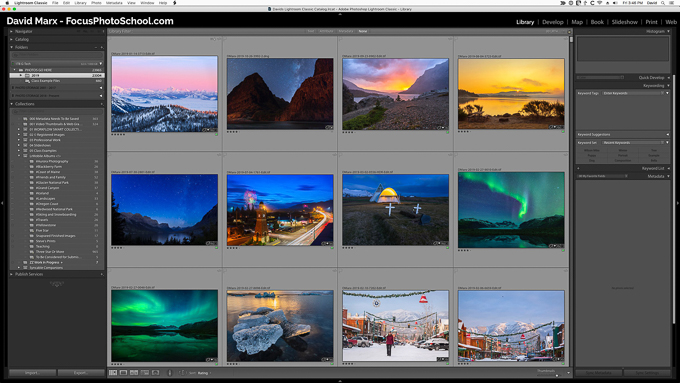Hide the filmstrip with bottom edge arrow
Viewport: 680px width, 383px height.
(340, 381)
